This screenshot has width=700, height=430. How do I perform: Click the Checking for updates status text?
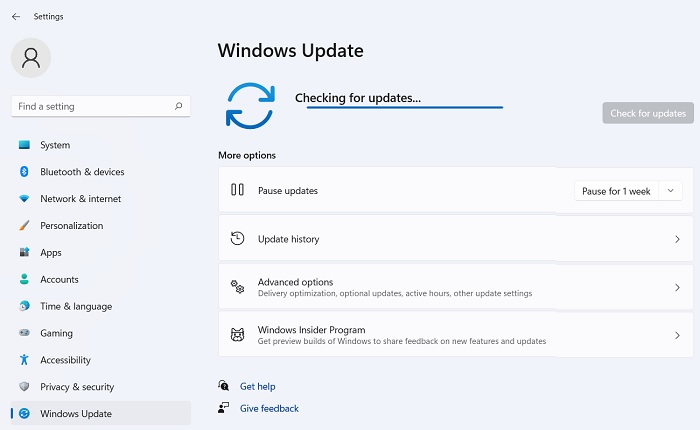tap(358, 97)
